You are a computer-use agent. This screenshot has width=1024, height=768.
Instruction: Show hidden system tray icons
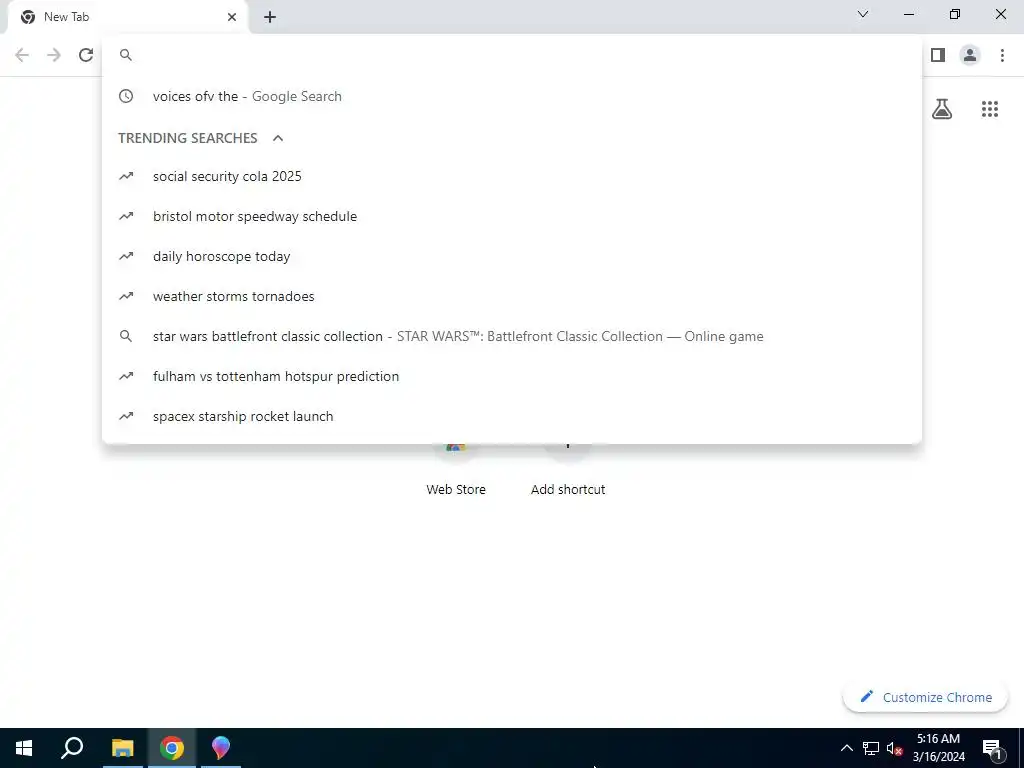coord(846,748)
